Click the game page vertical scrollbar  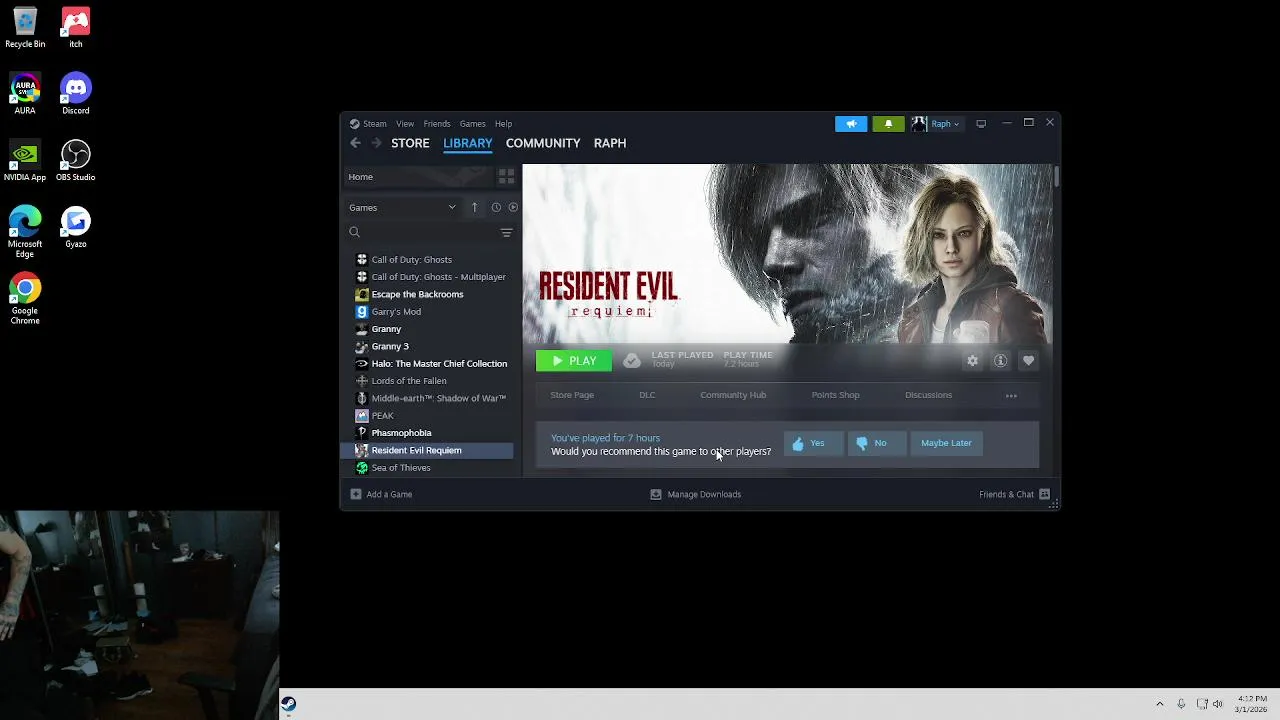coord(1056,176)
